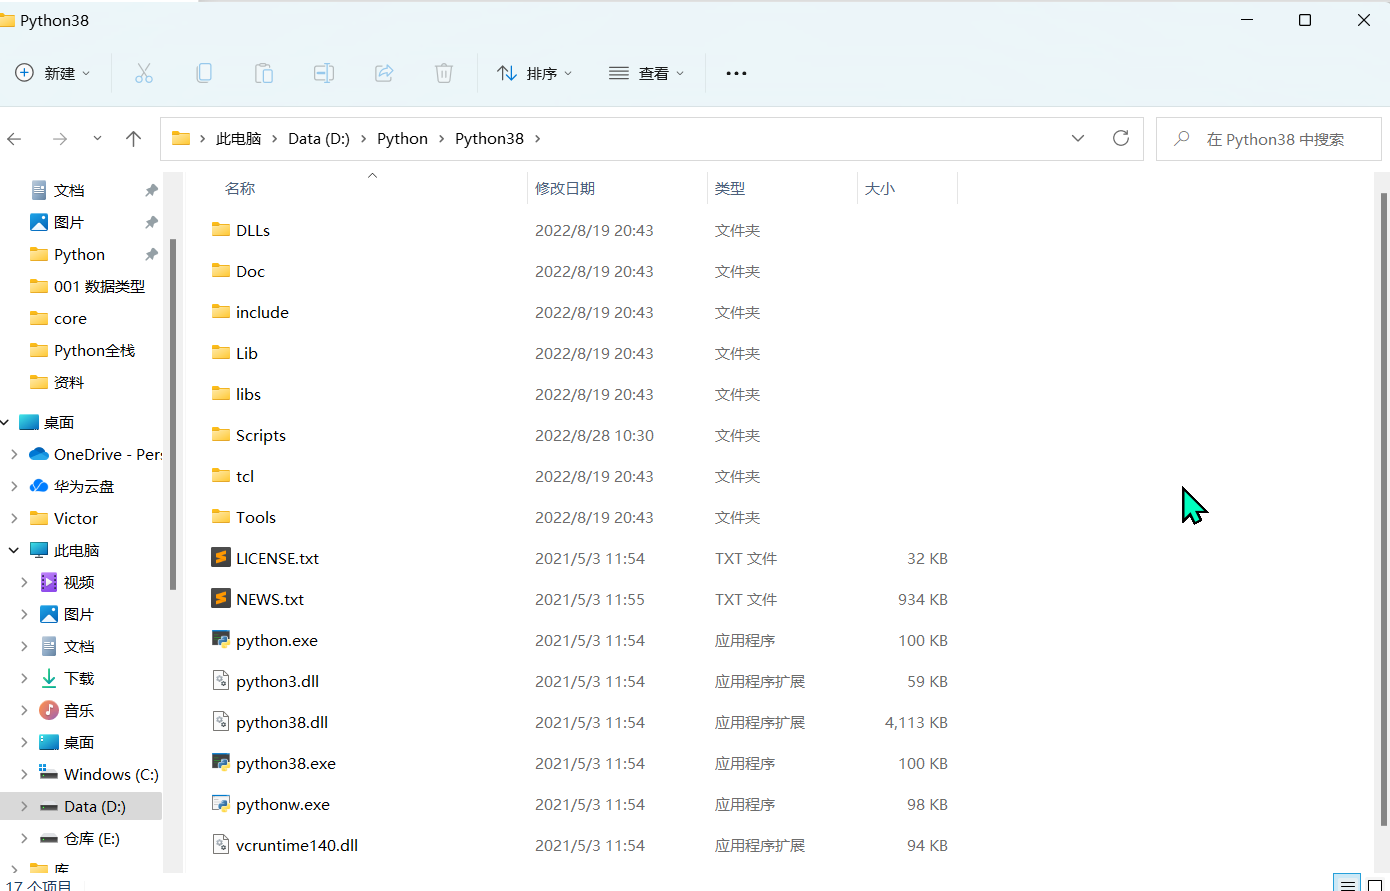The width and height of the screenshot is (1390, 891).
Task: Select Python全栈 folder in sidebar
Action: 83,350
